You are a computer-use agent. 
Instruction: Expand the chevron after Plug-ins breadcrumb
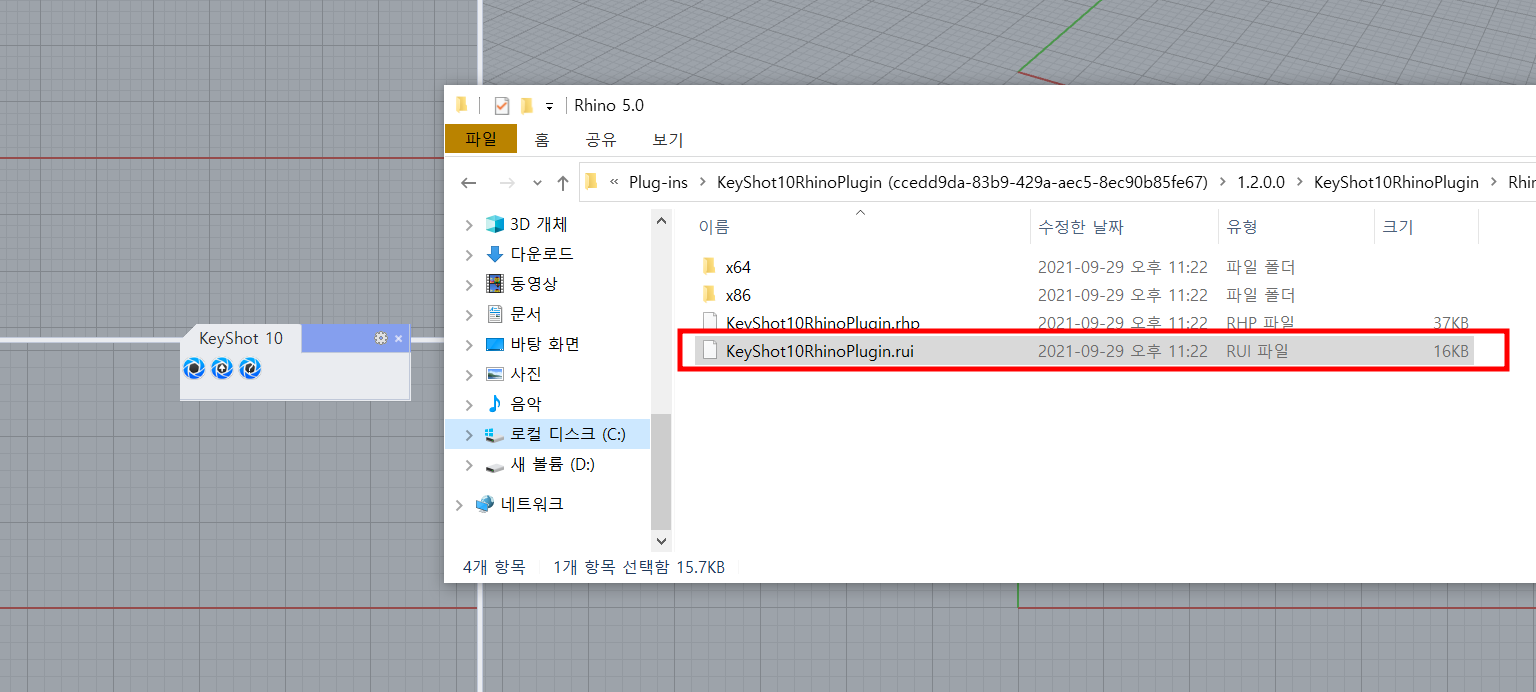[704, 182]
